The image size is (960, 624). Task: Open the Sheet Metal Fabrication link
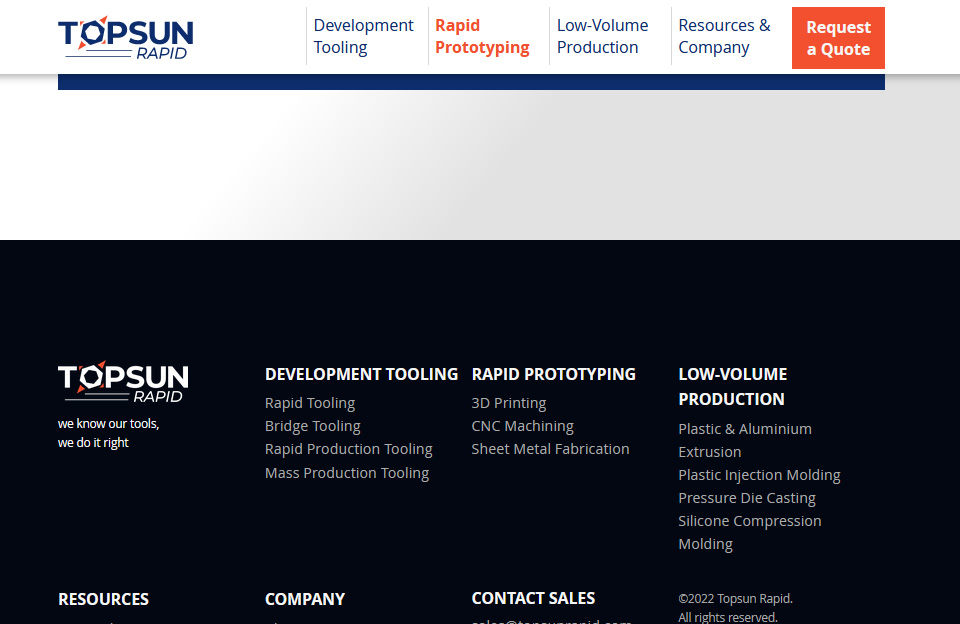click(550, 449)
